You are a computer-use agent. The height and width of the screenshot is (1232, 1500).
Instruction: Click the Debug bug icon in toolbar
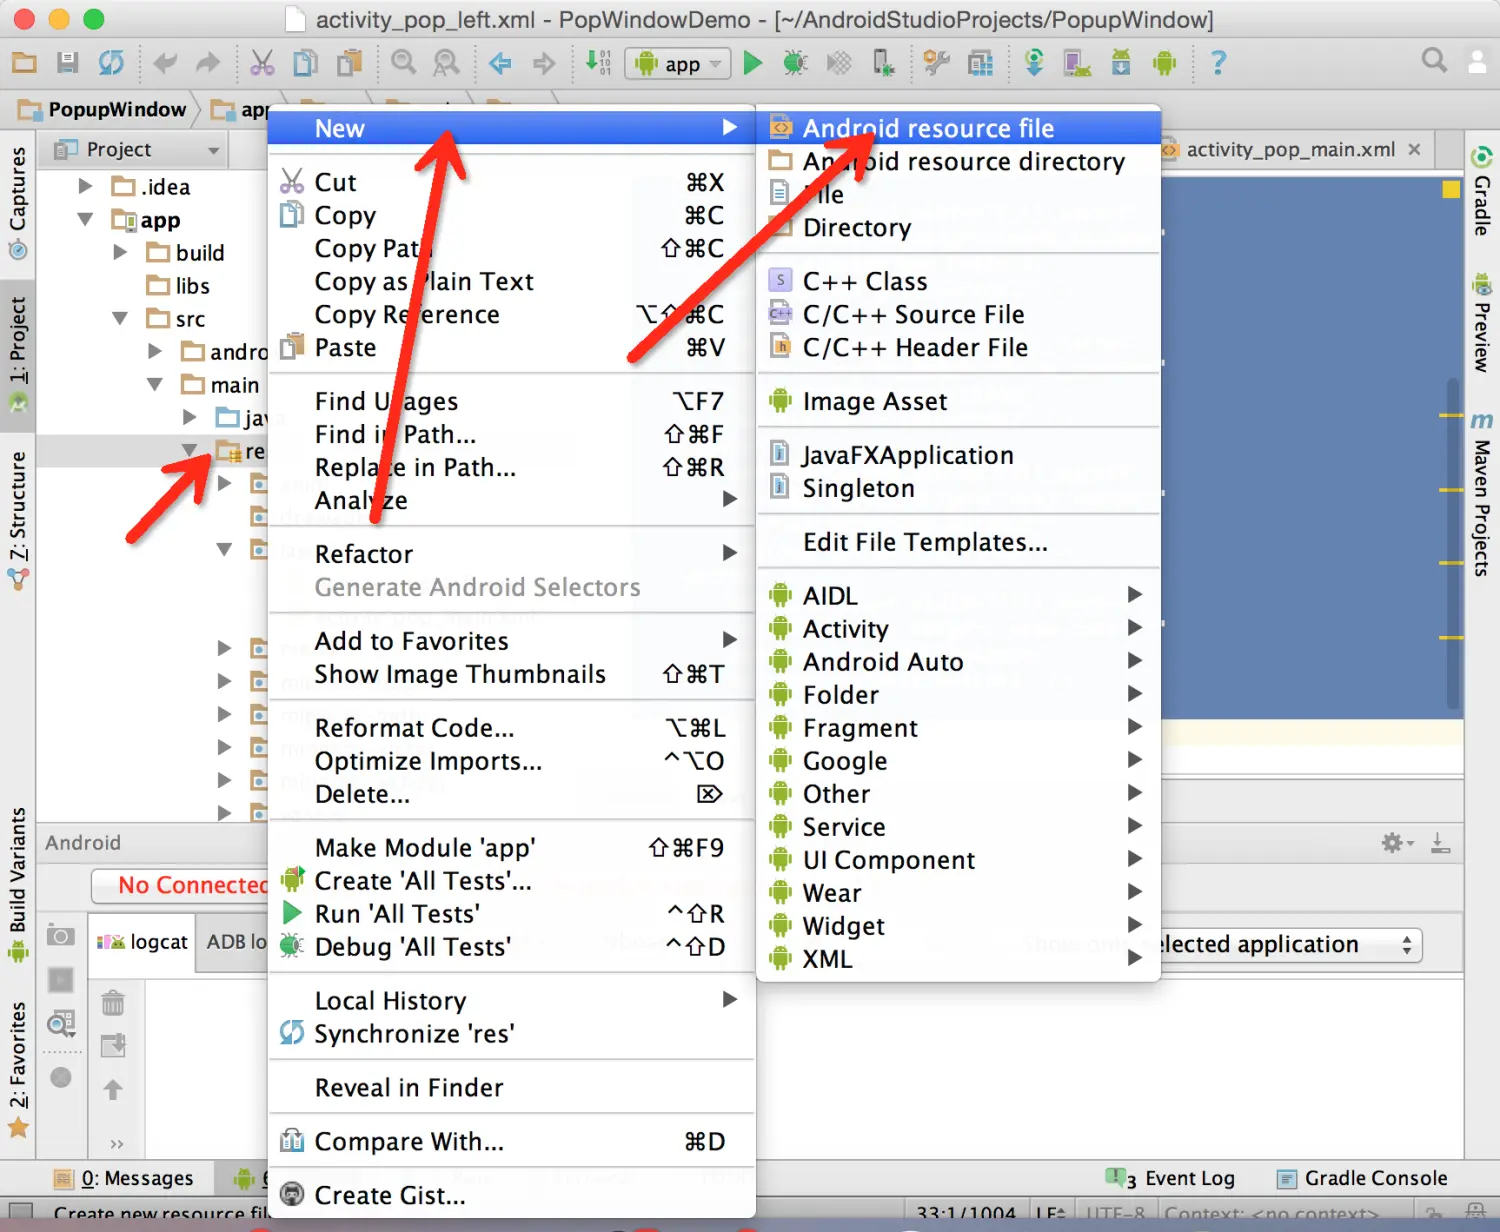coord(795,63)
